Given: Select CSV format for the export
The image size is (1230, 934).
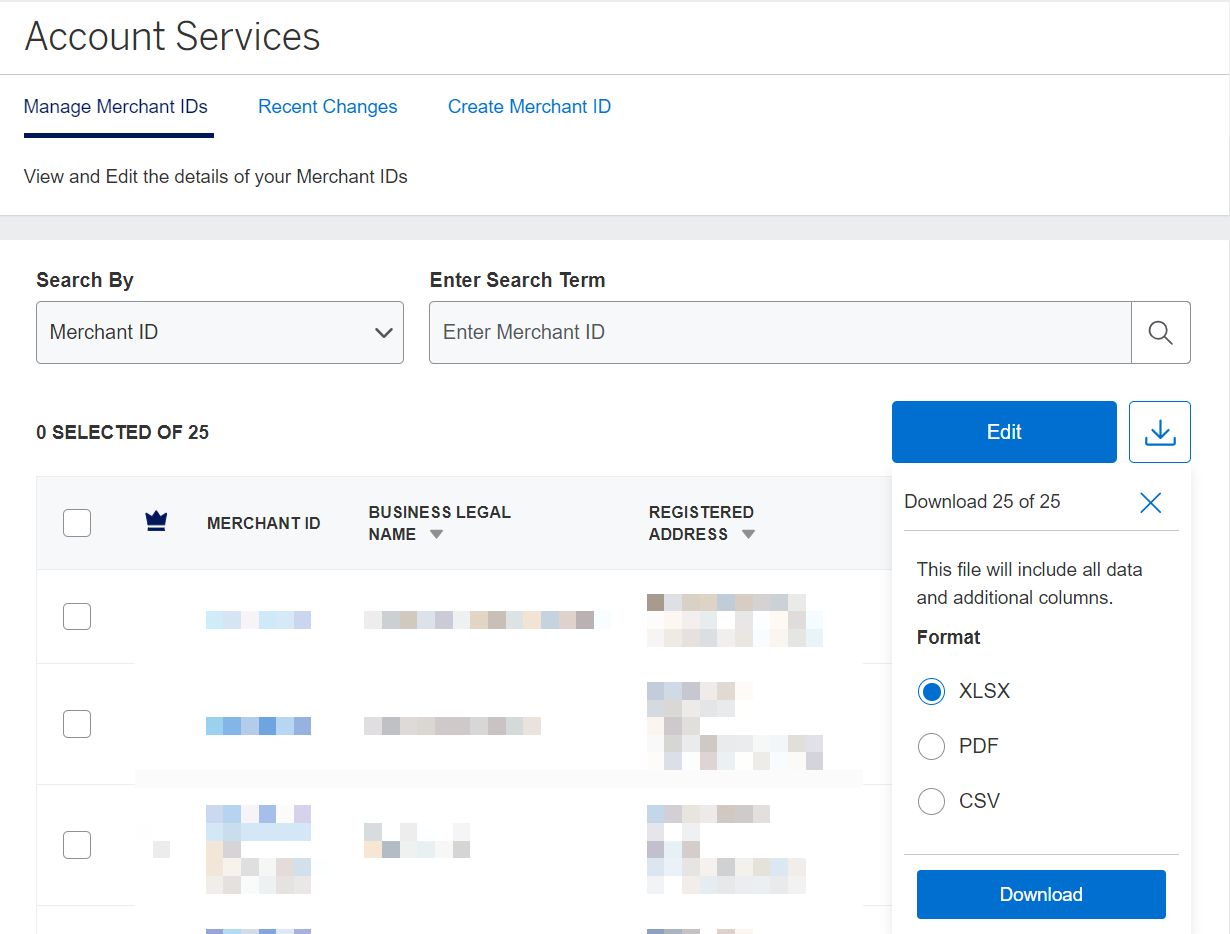Looking at the screenshot, I should [x=931, y=801].
